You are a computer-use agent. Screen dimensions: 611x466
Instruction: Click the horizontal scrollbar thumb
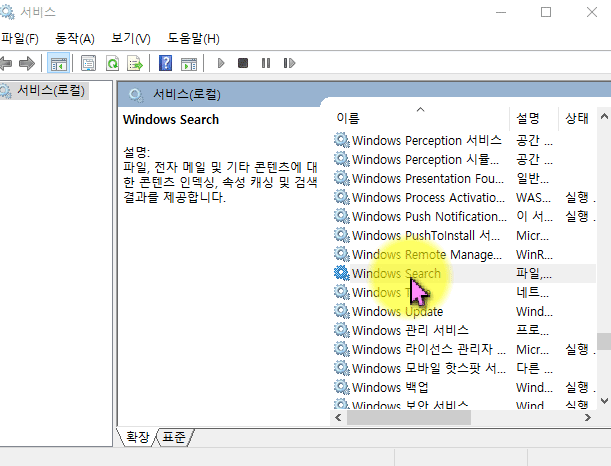[x=409, y=418]
